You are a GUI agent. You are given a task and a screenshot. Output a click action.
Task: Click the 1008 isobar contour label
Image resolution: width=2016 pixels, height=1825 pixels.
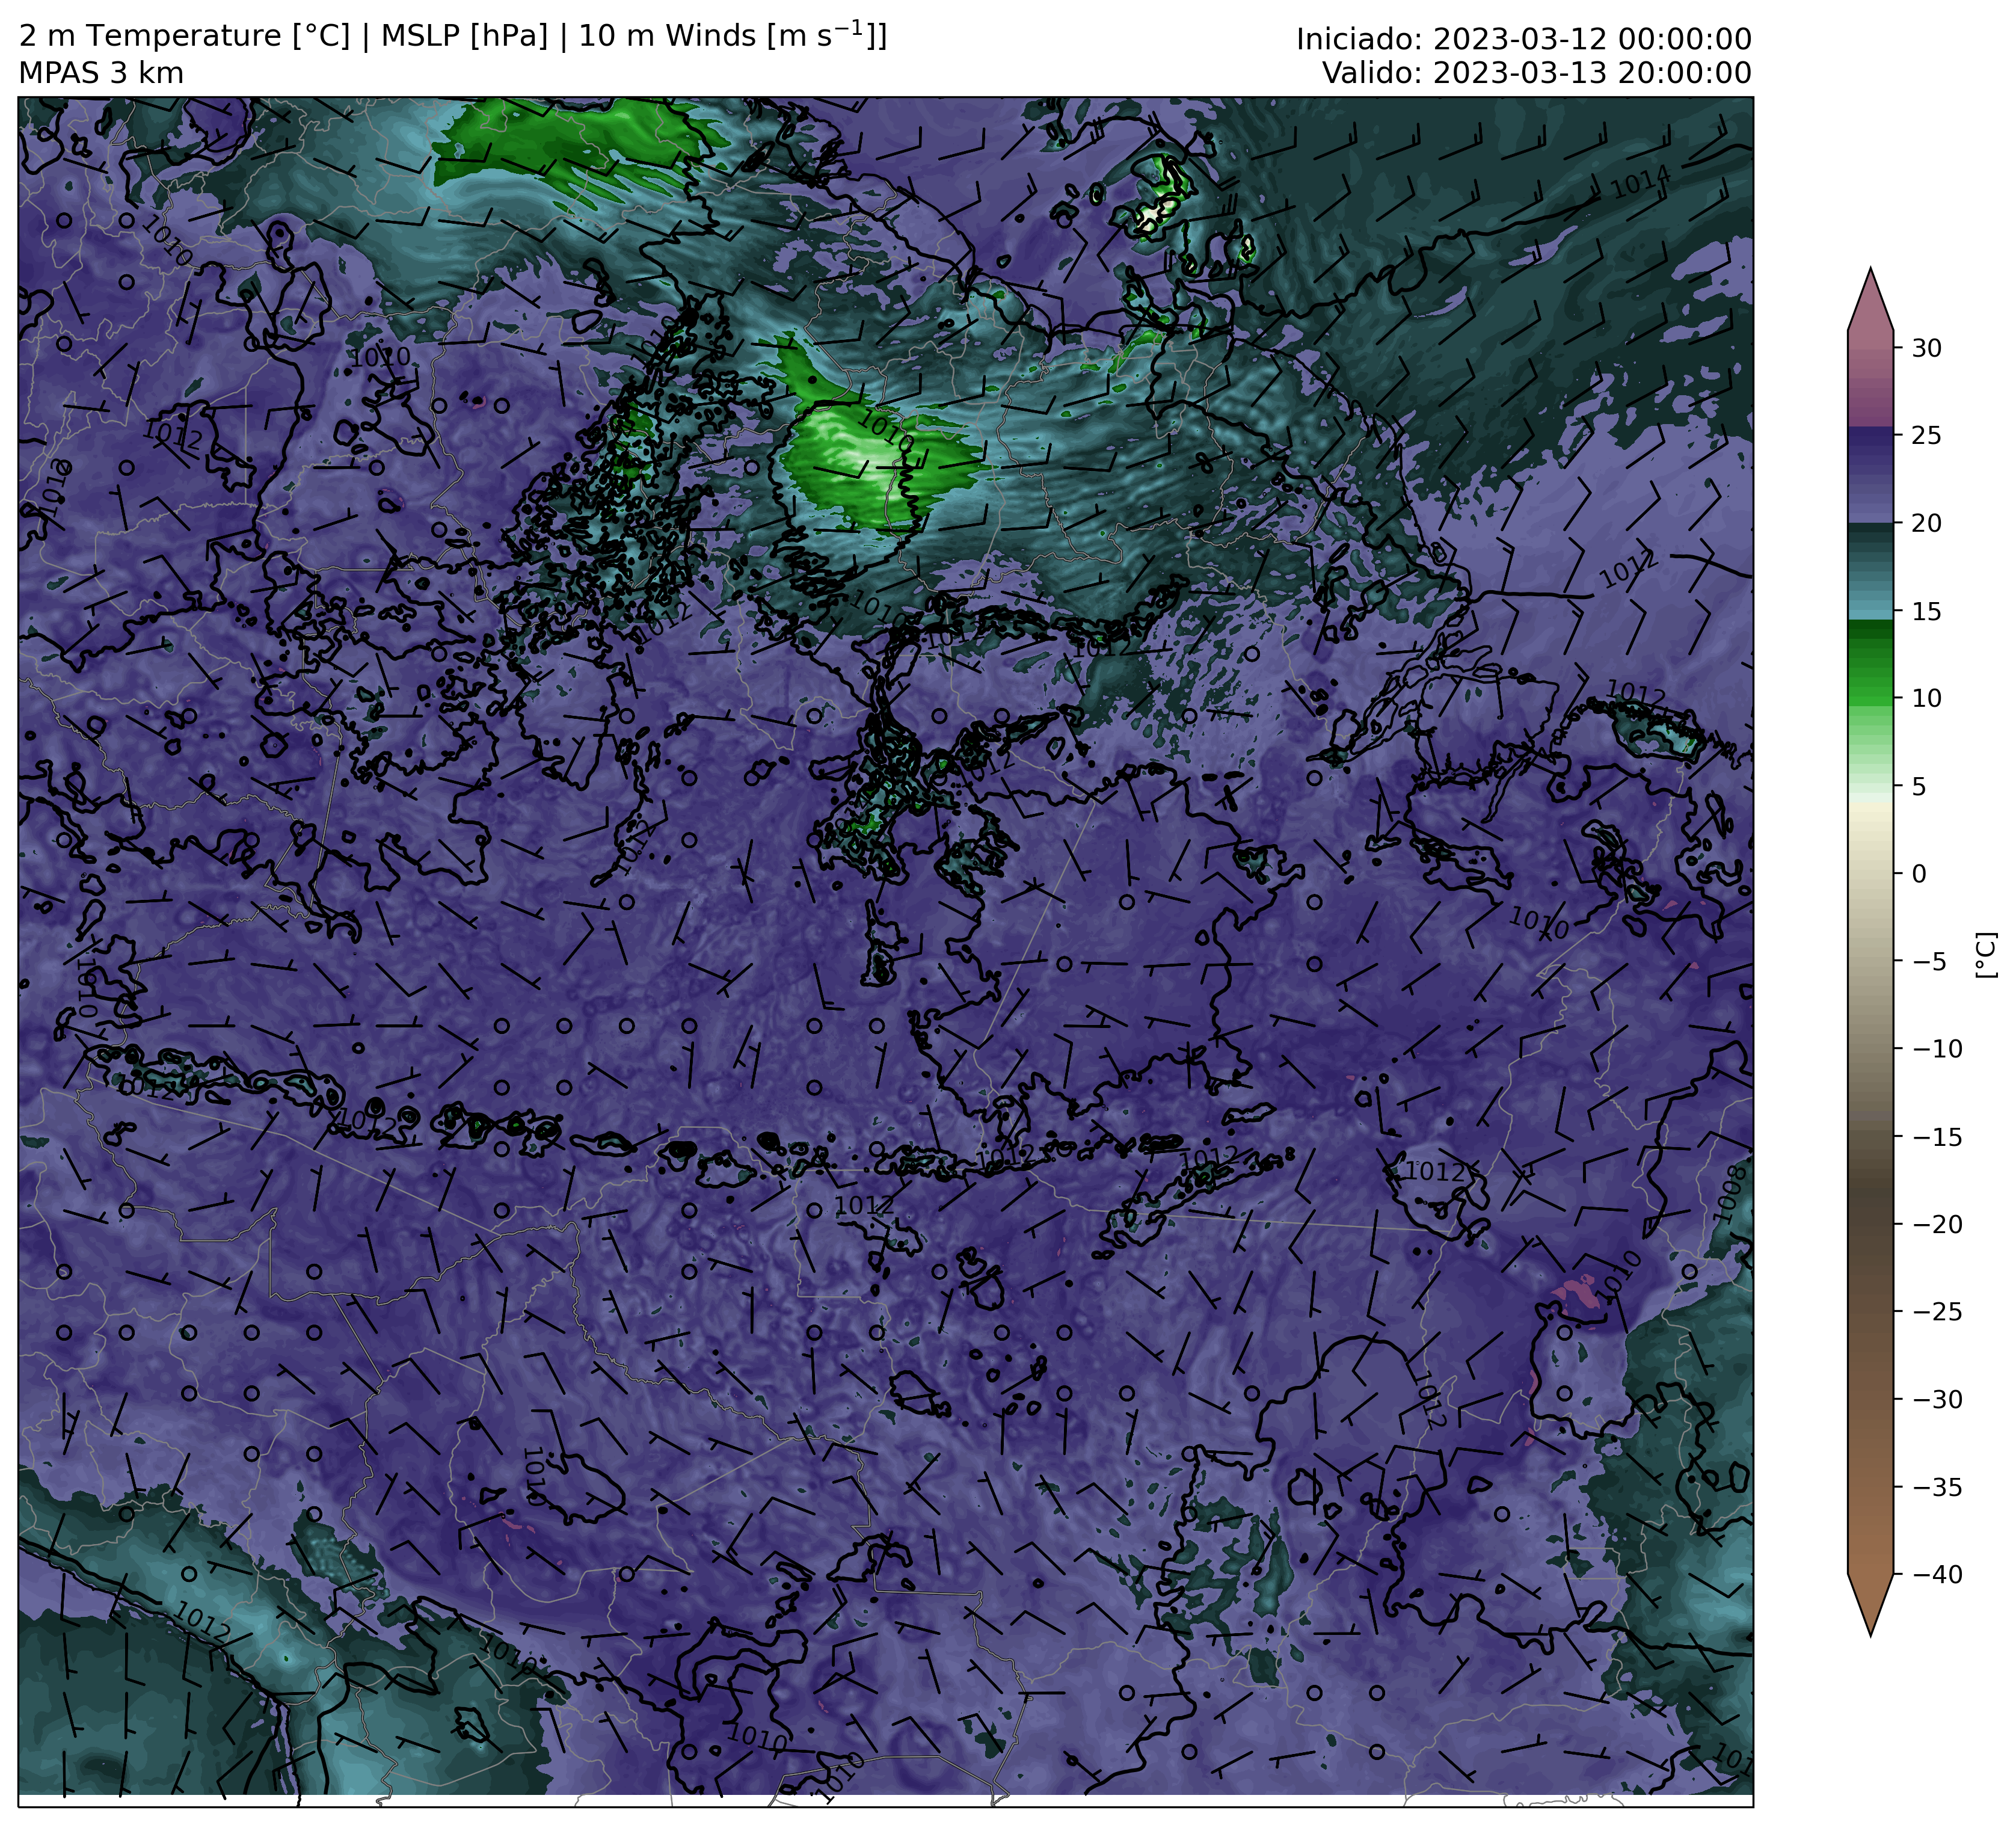[1730, 1195]
